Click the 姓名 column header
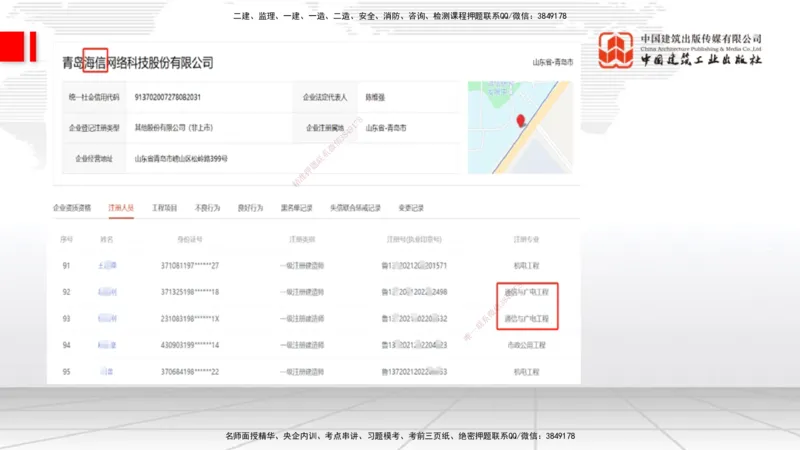The image size is (800, 450). click(107, 239)
